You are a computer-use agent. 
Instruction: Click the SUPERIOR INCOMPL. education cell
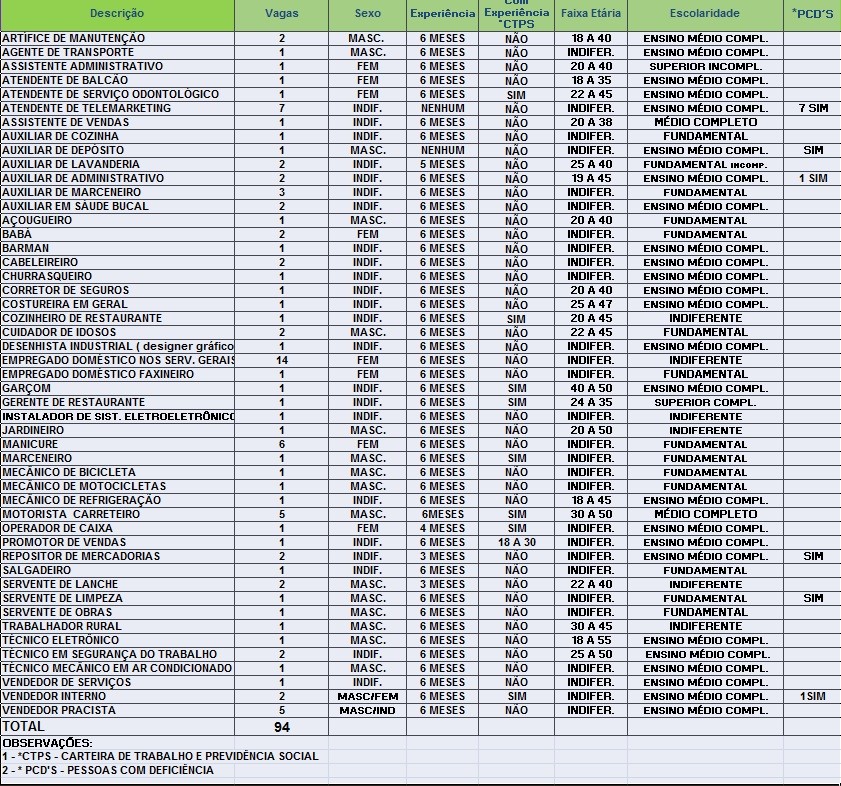point(705,66)
